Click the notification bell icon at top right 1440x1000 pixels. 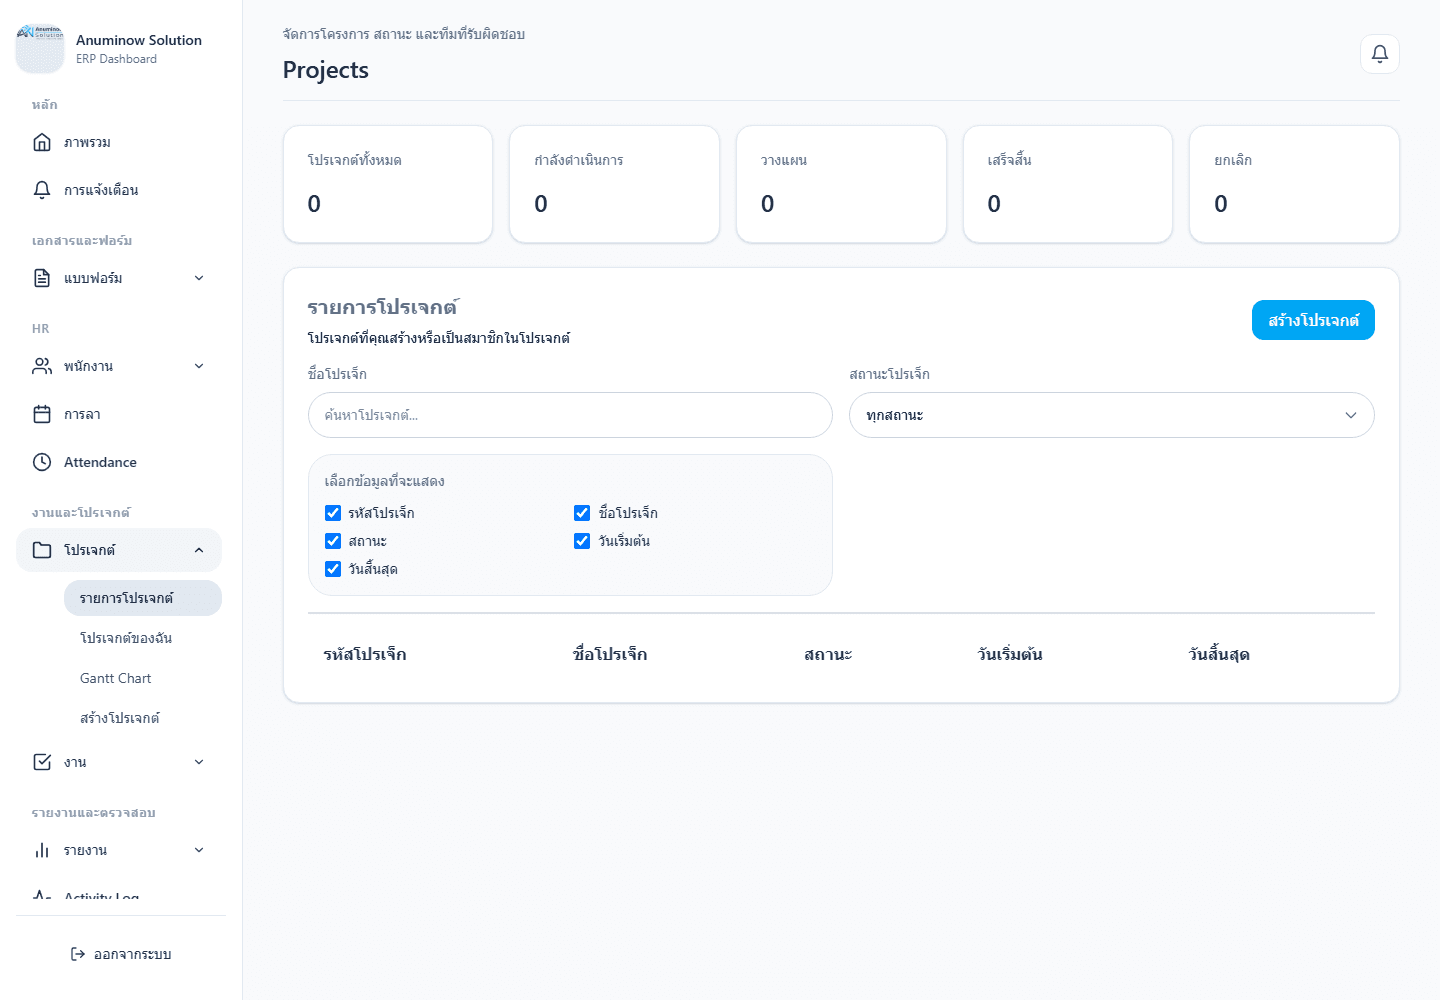point(1380,54)
